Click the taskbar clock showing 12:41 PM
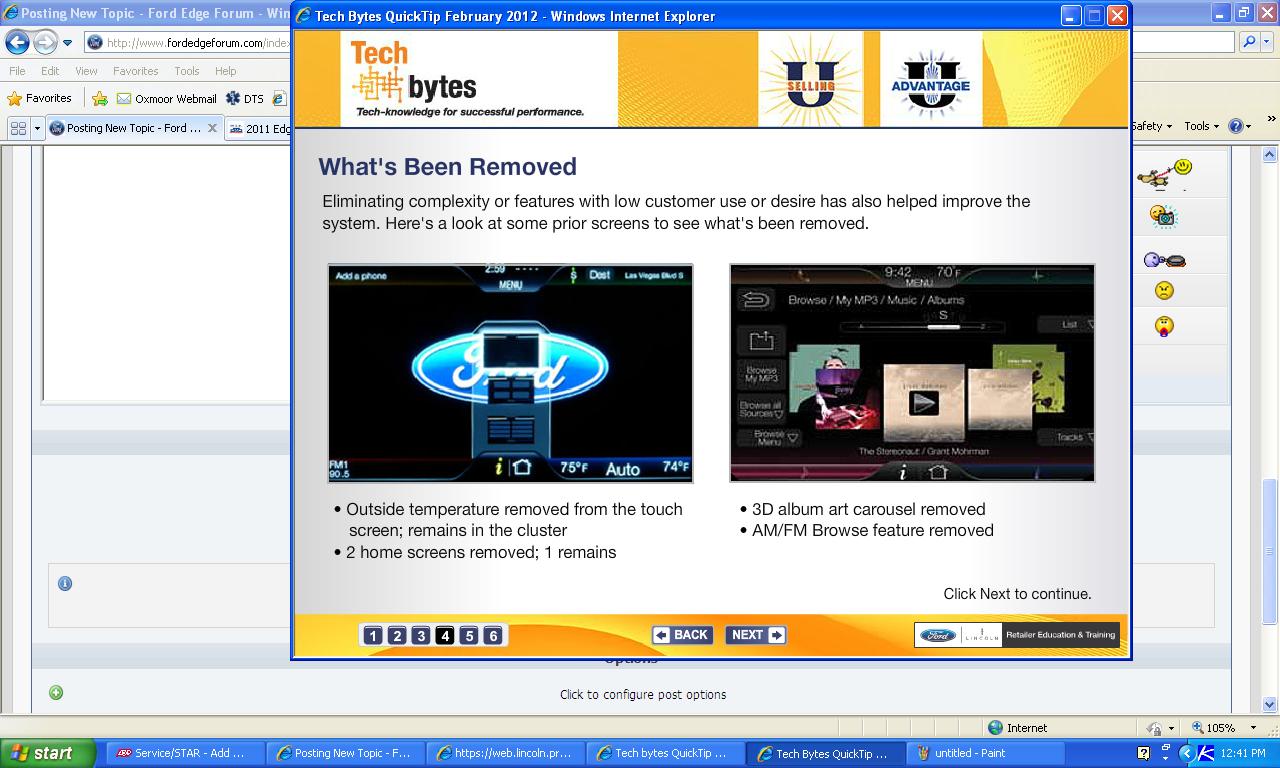The height and width of the screenshot is (768, 1280). click(x=1245, y=753)
